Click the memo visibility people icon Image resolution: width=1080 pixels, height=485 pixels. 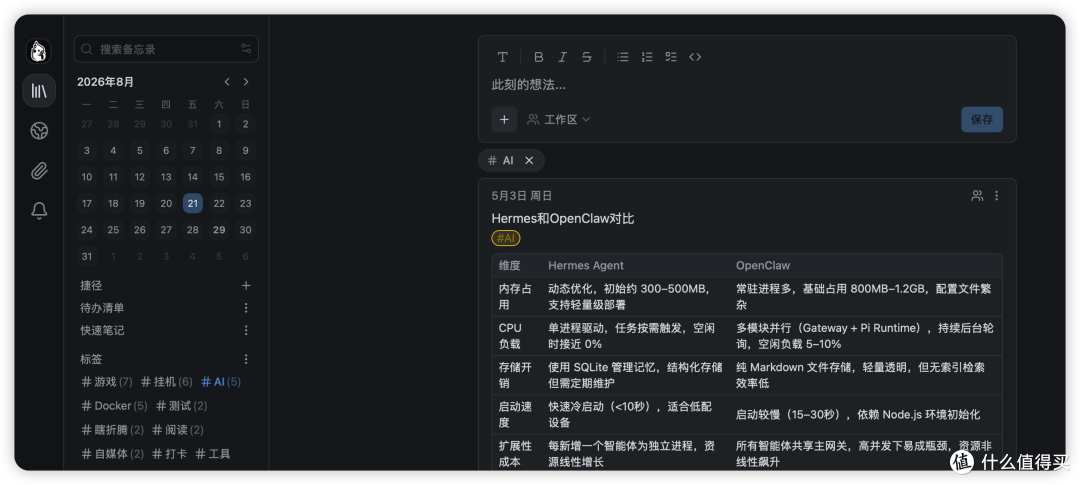coord(977,196)
